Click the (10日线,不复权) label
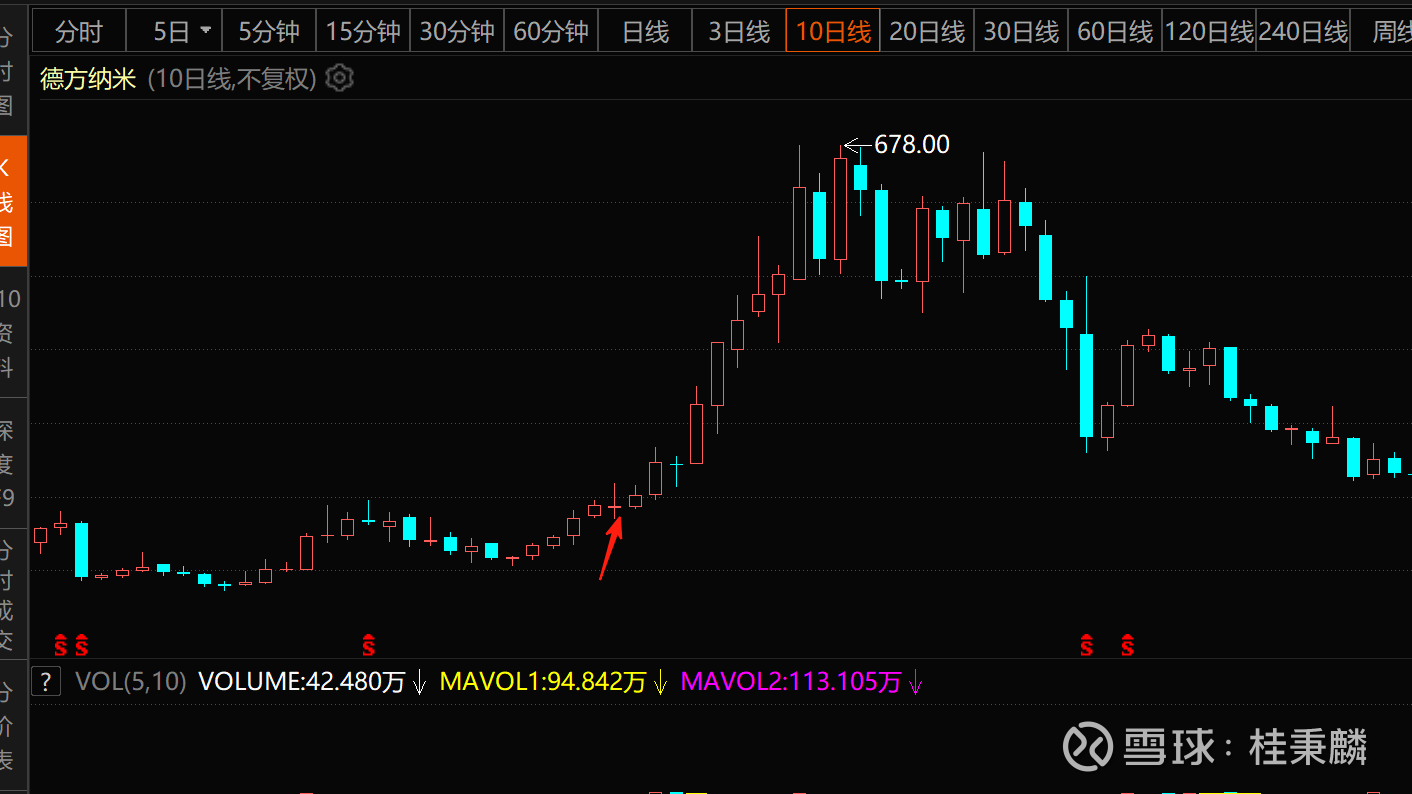The height and width of the screenshot is (794, 1412). (x=232, y=79)
